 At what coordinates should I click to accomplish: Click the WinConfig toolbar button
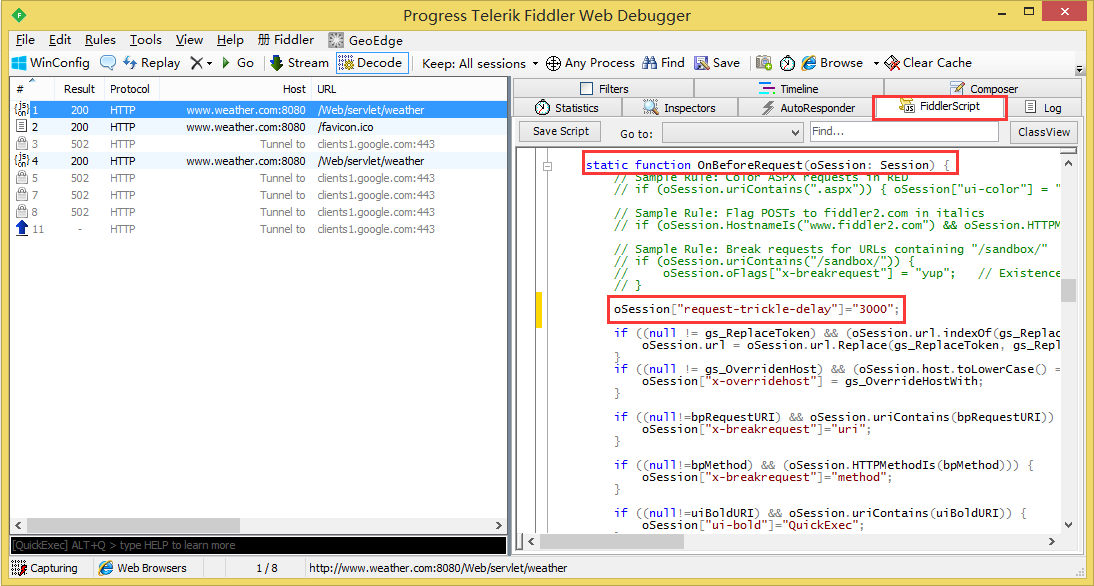pos(50,63)
